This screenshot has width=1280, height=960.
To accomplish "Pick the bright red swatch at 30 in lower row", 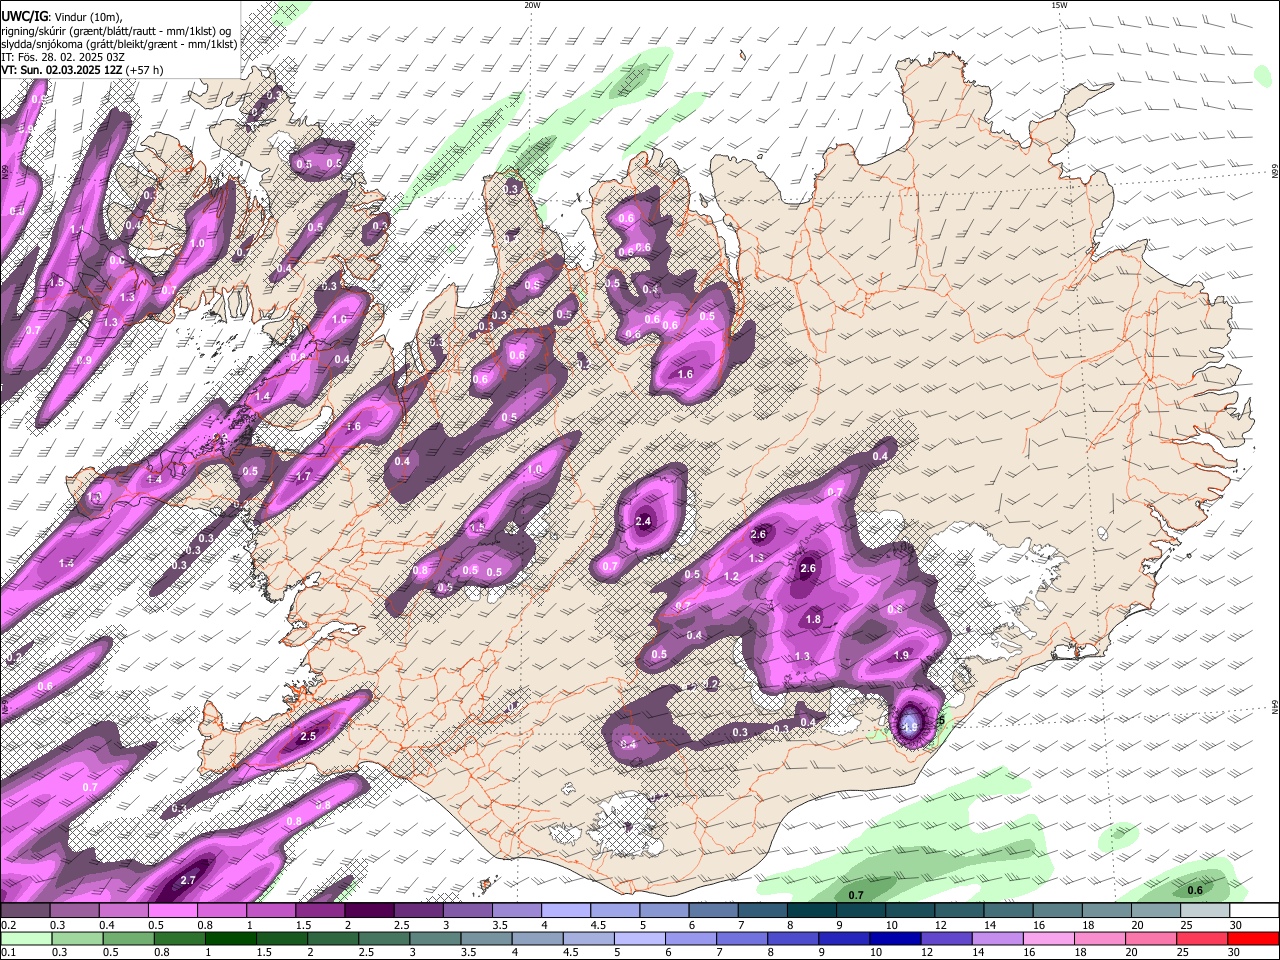I will point(1253,939).
